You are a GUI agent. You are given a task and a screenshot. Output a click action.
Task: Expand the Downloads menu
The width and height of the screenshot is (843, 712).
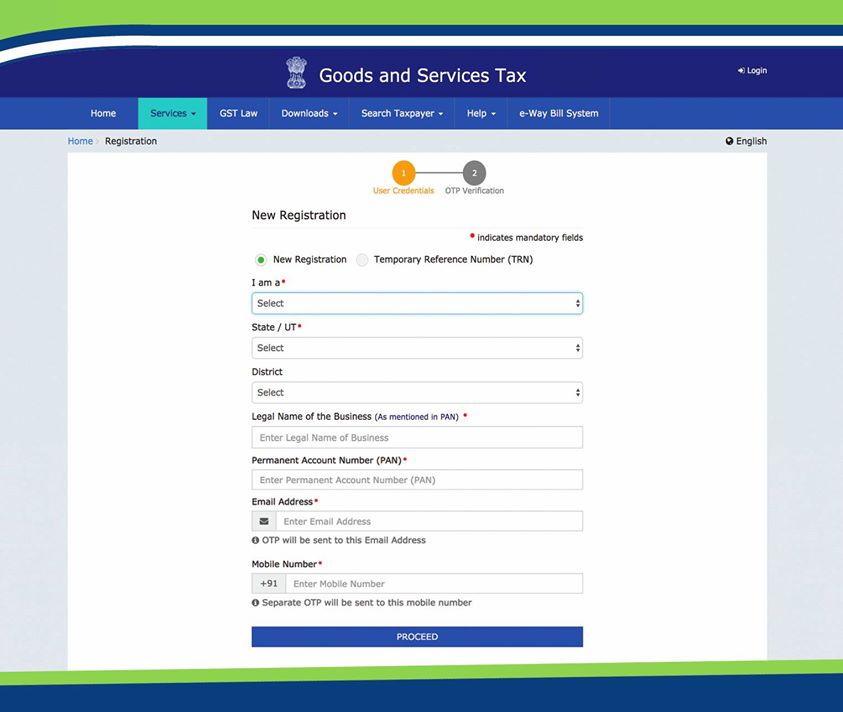tap(309, 113)
